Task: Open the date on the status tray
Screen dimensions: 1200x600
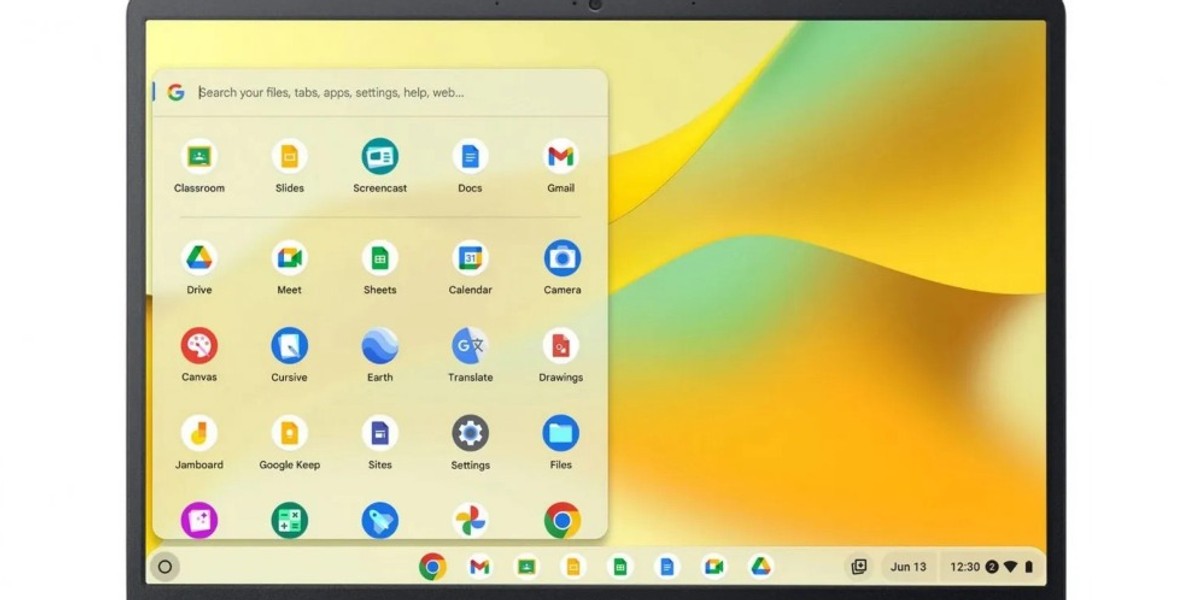Action: pos(908,566)
